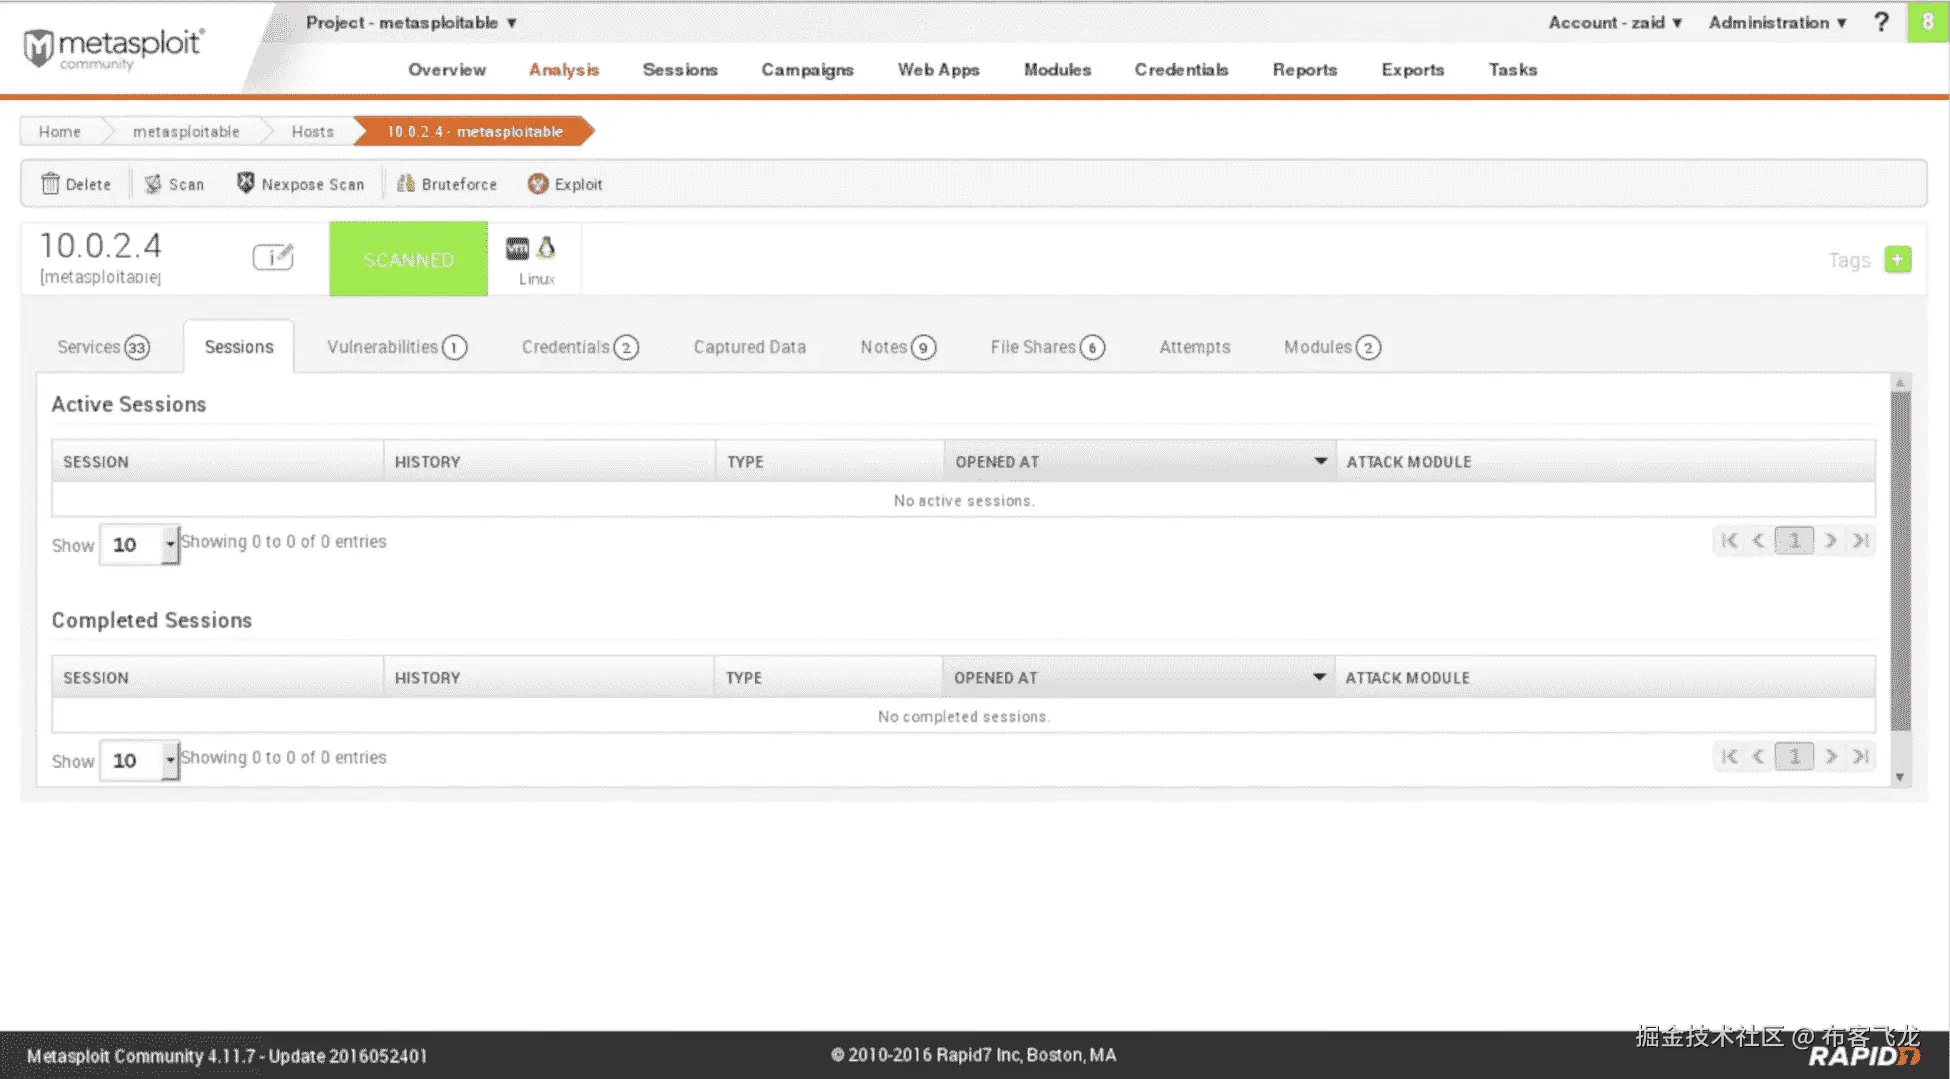Open the Reports menu

point(1304,70)
